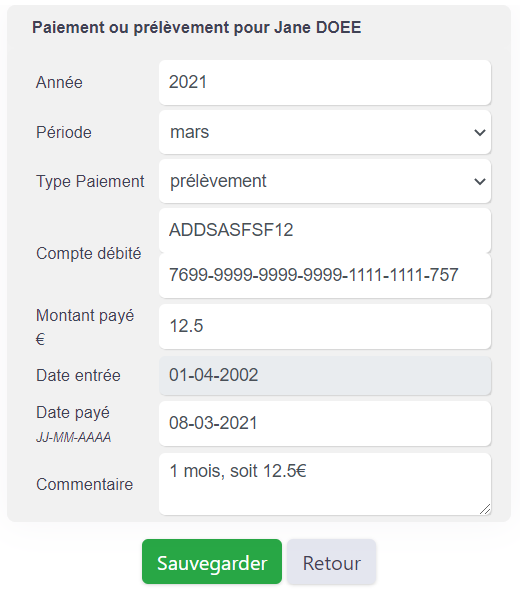
Task: Grab the textarea resize handle in Commentaire
Action: tap(485, 509)
